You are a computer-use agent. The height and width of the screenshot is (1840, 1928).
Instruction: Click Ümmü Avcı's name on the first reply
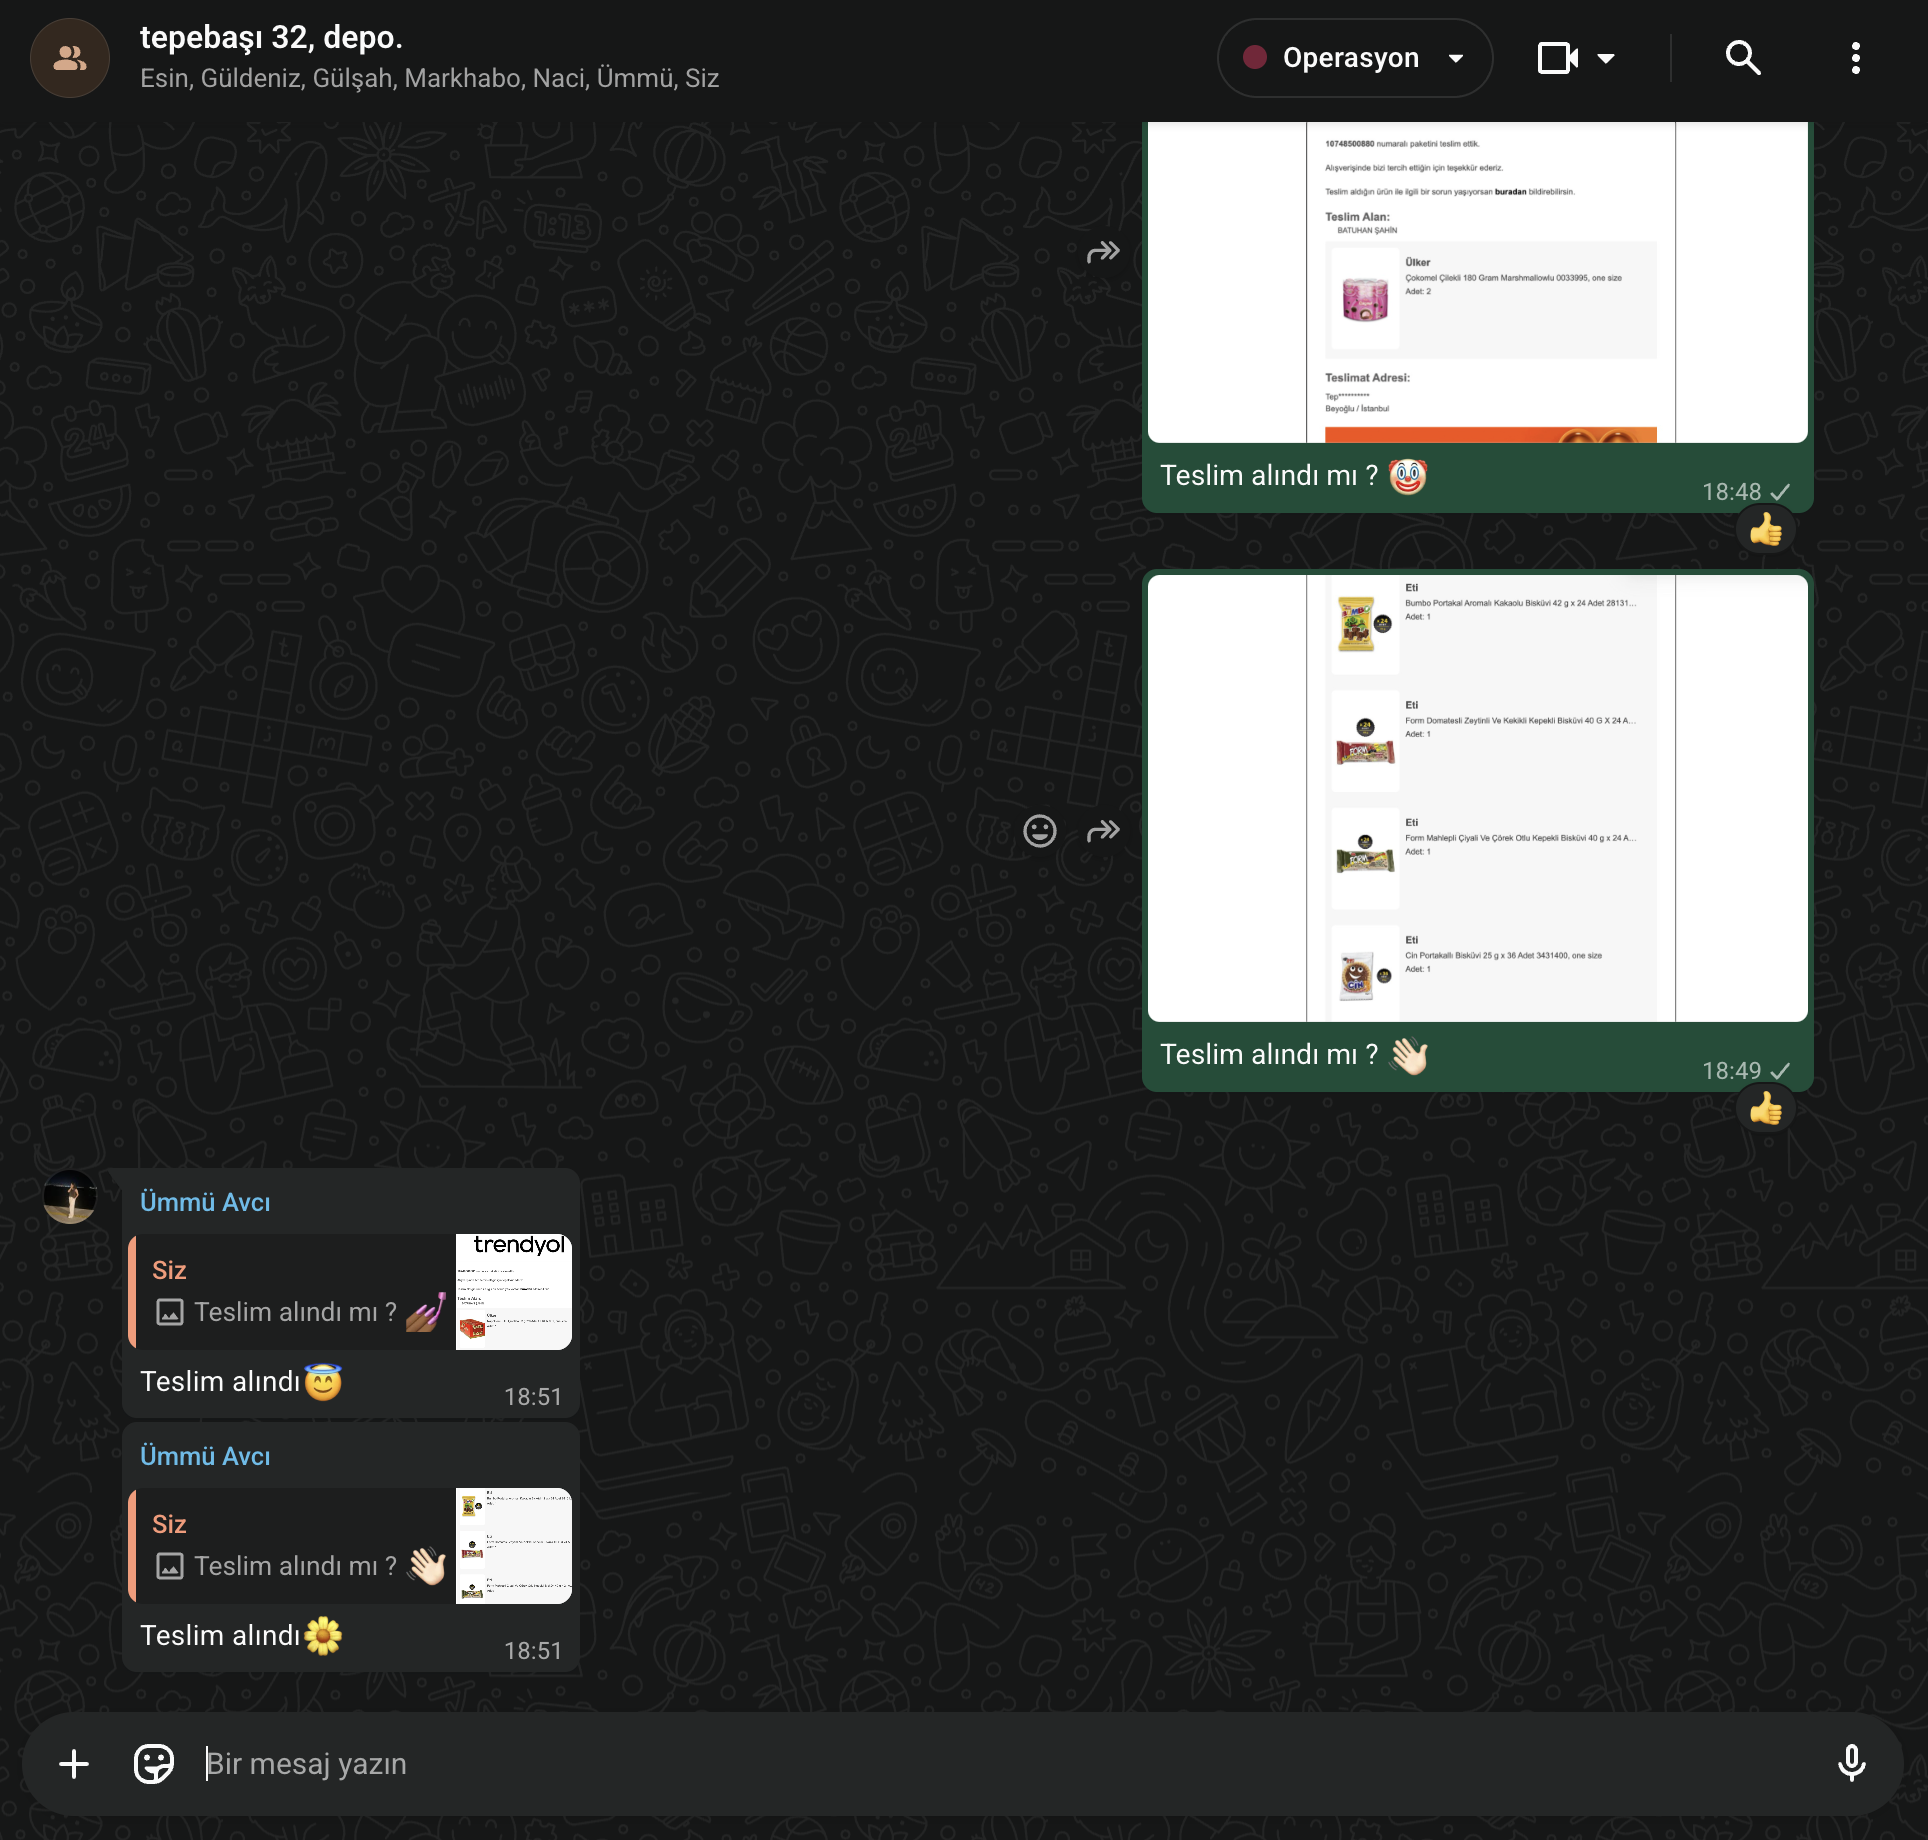pos(205,1202)
